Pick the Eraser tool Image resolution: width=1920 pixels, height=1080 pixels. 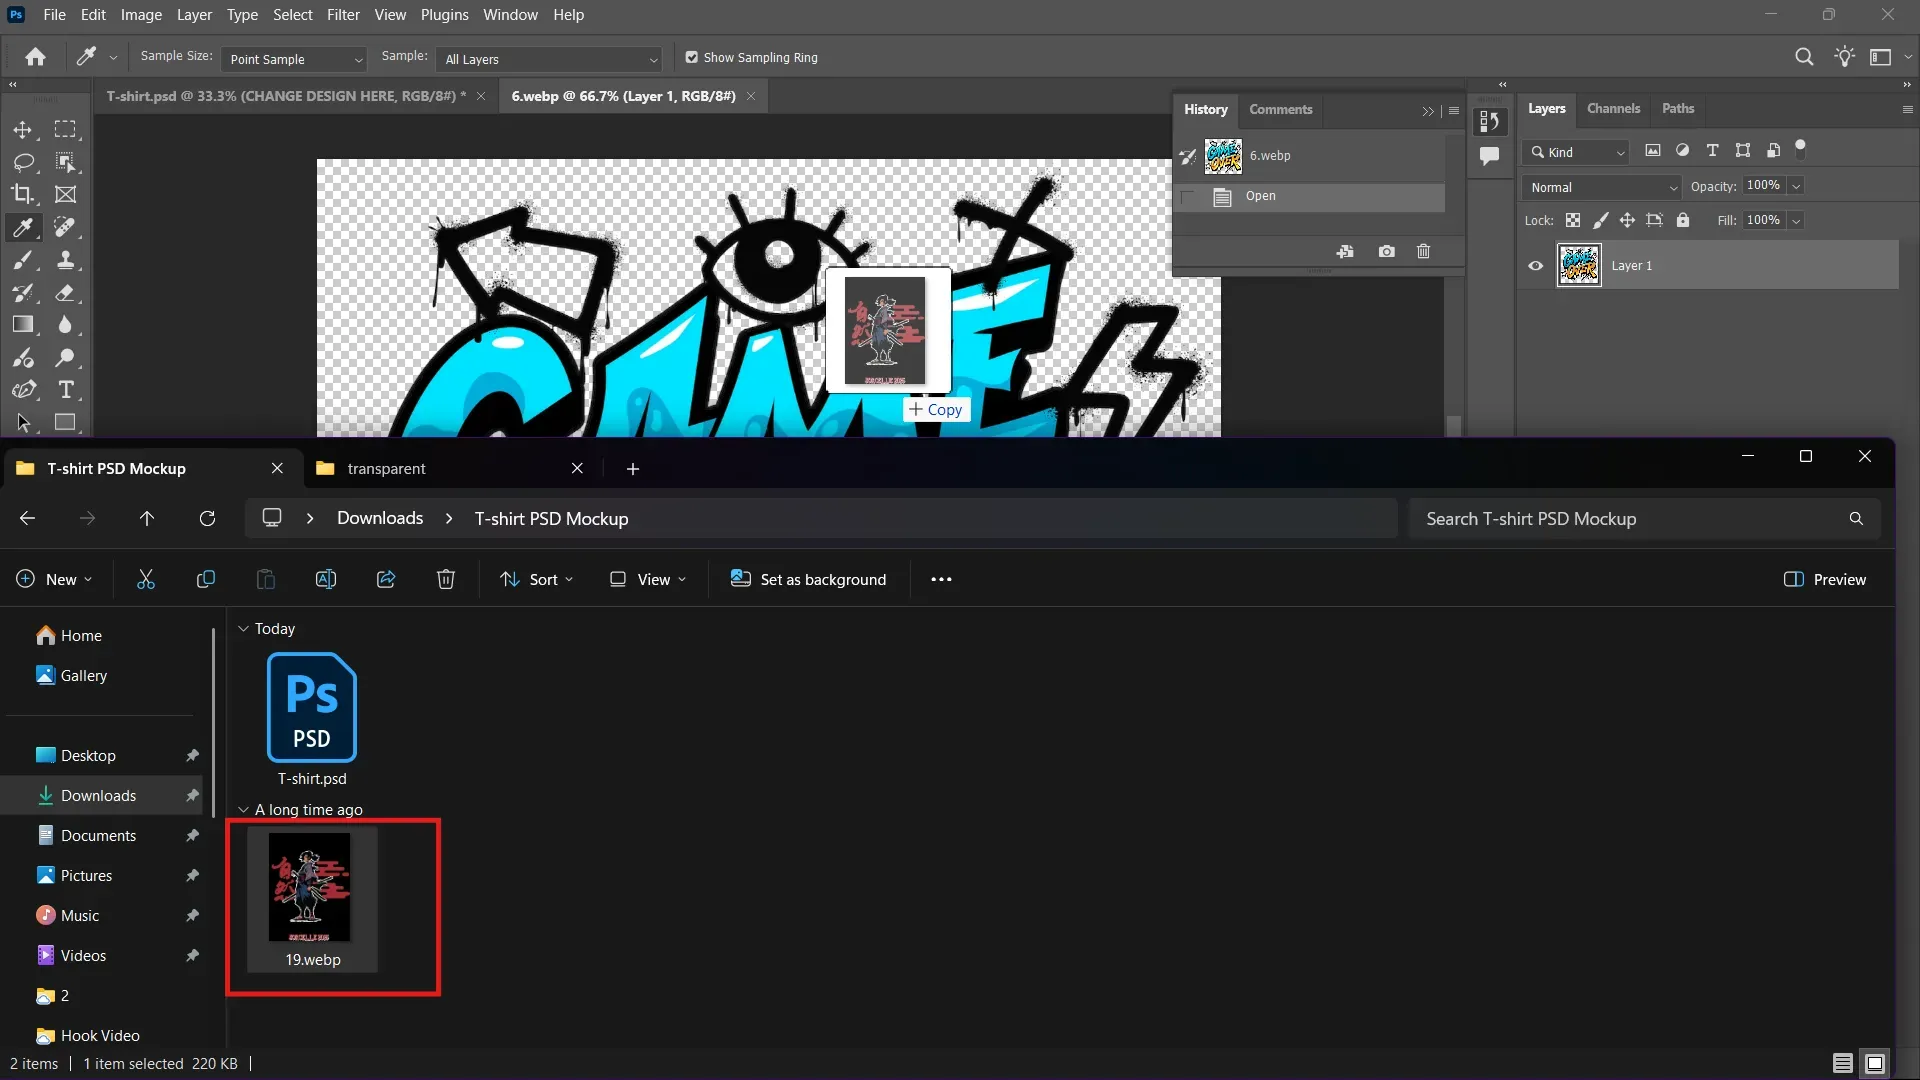[x=66, y=294]
